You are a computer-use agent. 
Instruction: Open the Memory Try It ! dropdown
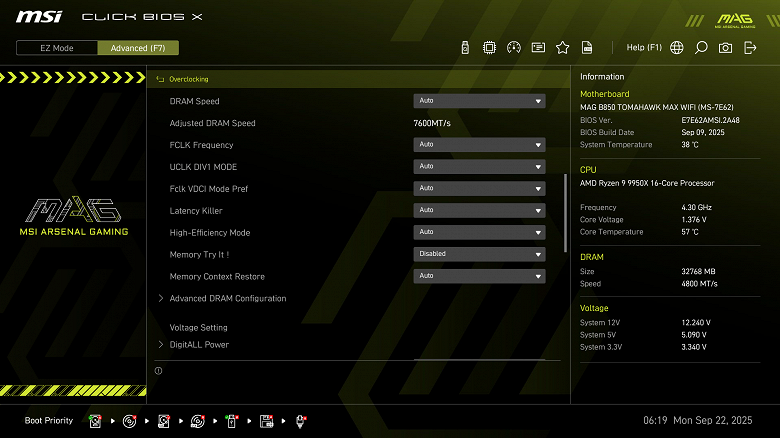tap(479, 254)
